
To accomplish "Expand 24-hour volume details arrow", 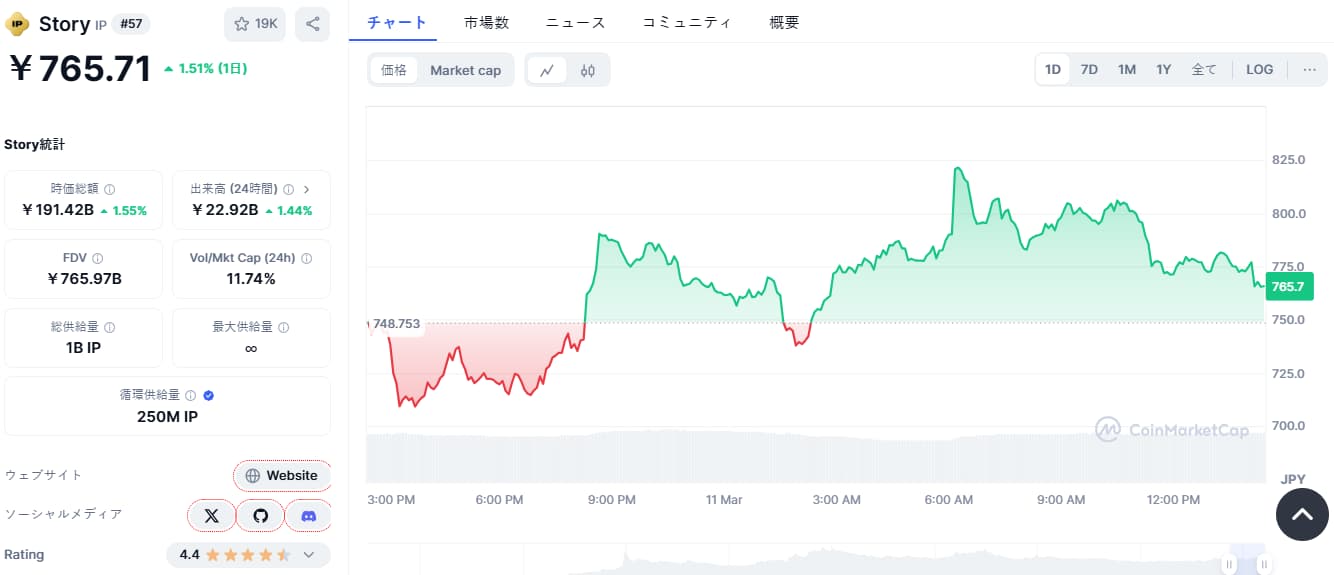I will [306, 189].
